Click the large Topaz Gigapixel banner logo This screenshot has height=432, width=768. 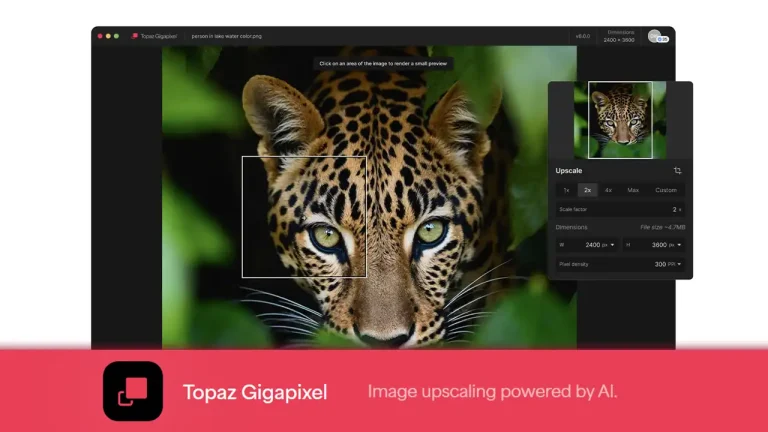pyautogui.click(x=133, y=391)
